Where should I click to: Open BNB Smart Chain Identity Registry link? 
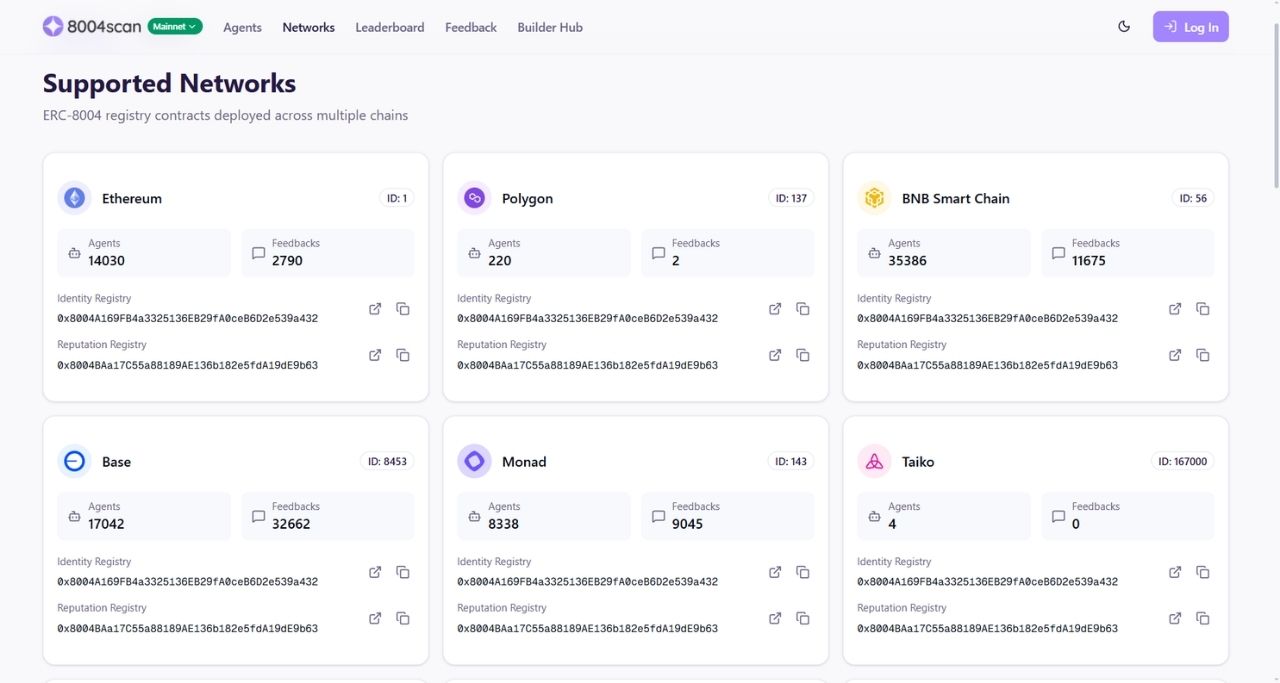[x=1175, y=309]
